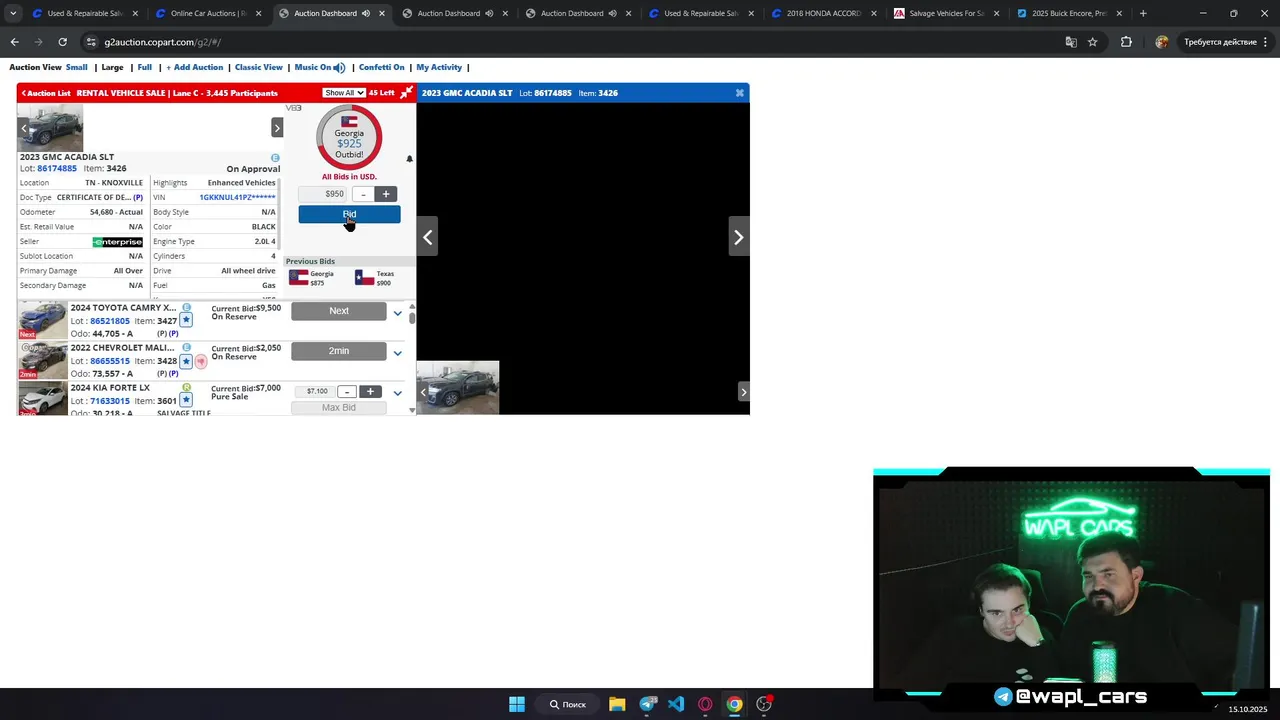Switch to Classic View
The height and width of the screenshot is (720, 1280).
[x=259, y=67]
